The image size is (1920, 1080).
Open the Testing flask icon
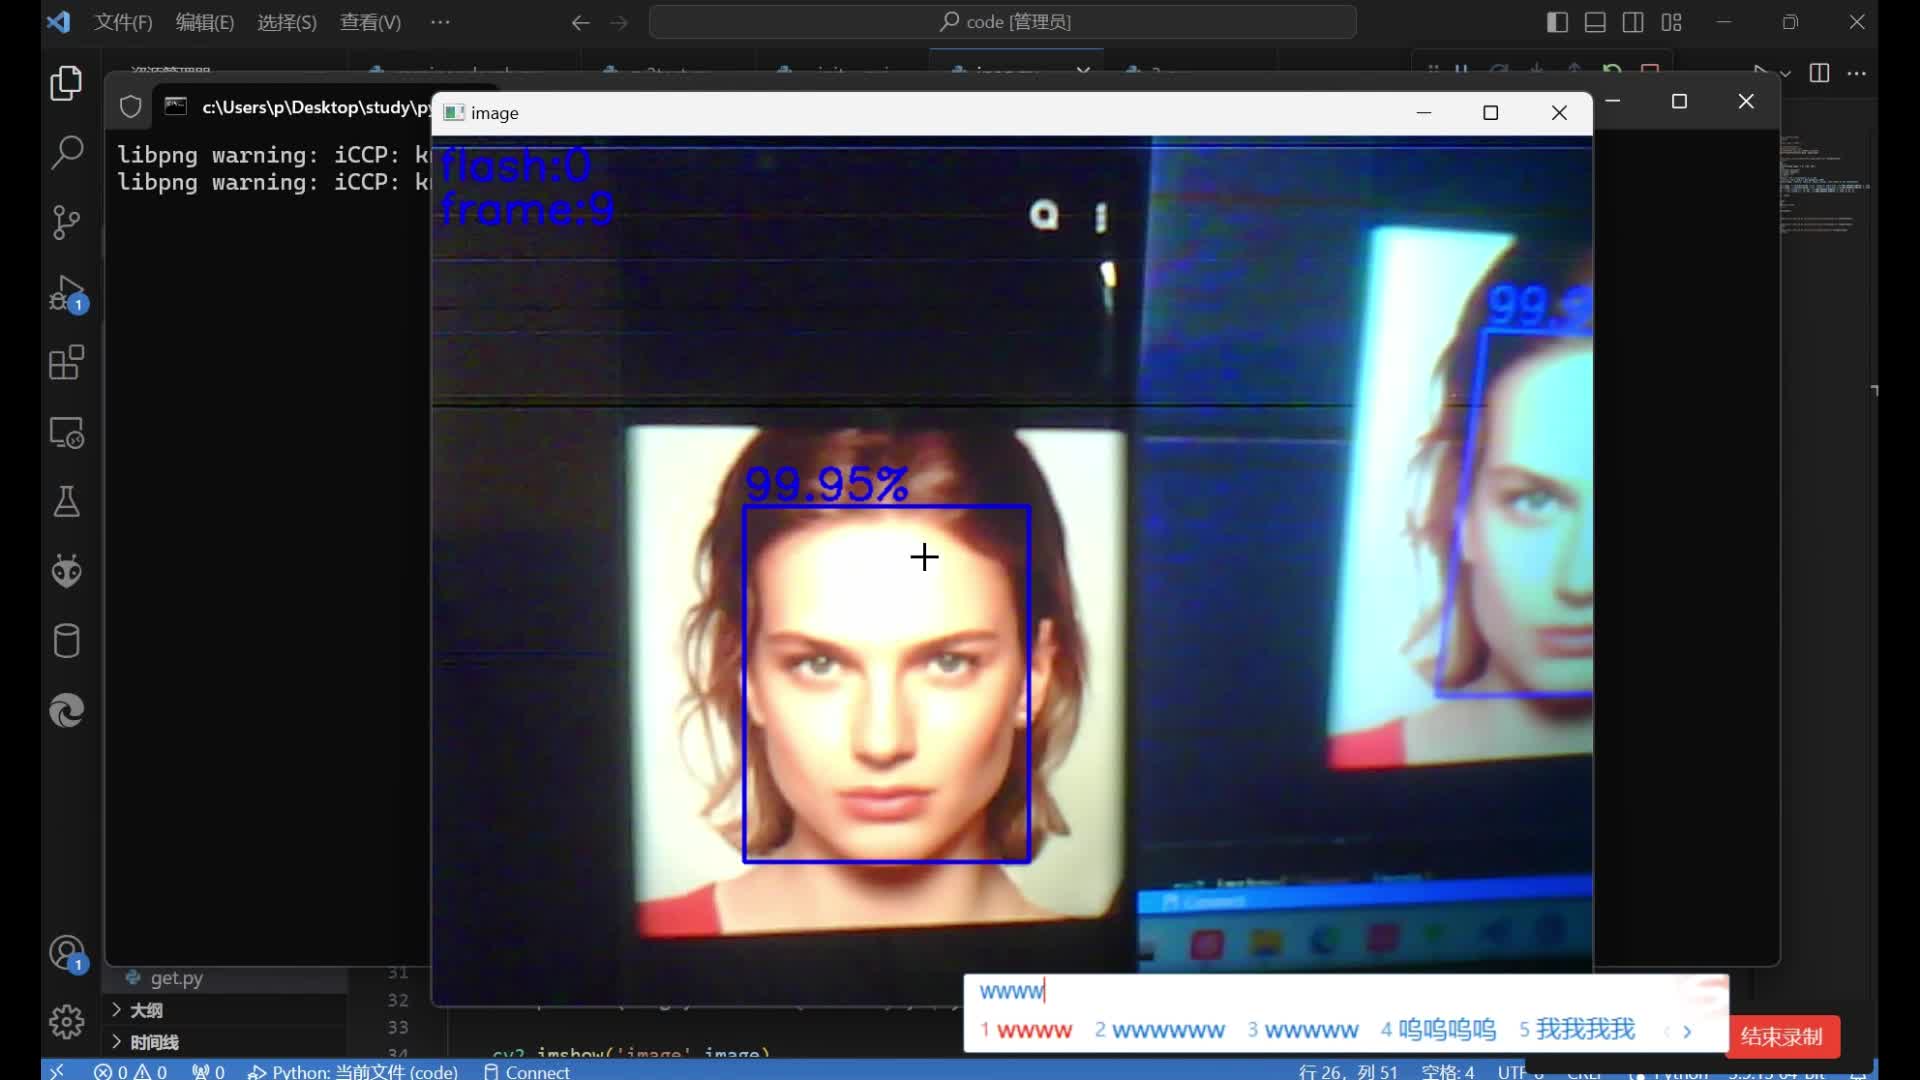pos(66,502)
